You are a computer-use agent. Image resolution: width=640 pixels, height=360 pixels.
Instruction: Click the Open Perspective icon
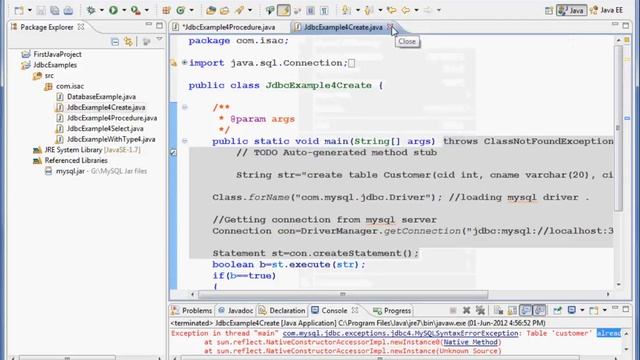549,10
